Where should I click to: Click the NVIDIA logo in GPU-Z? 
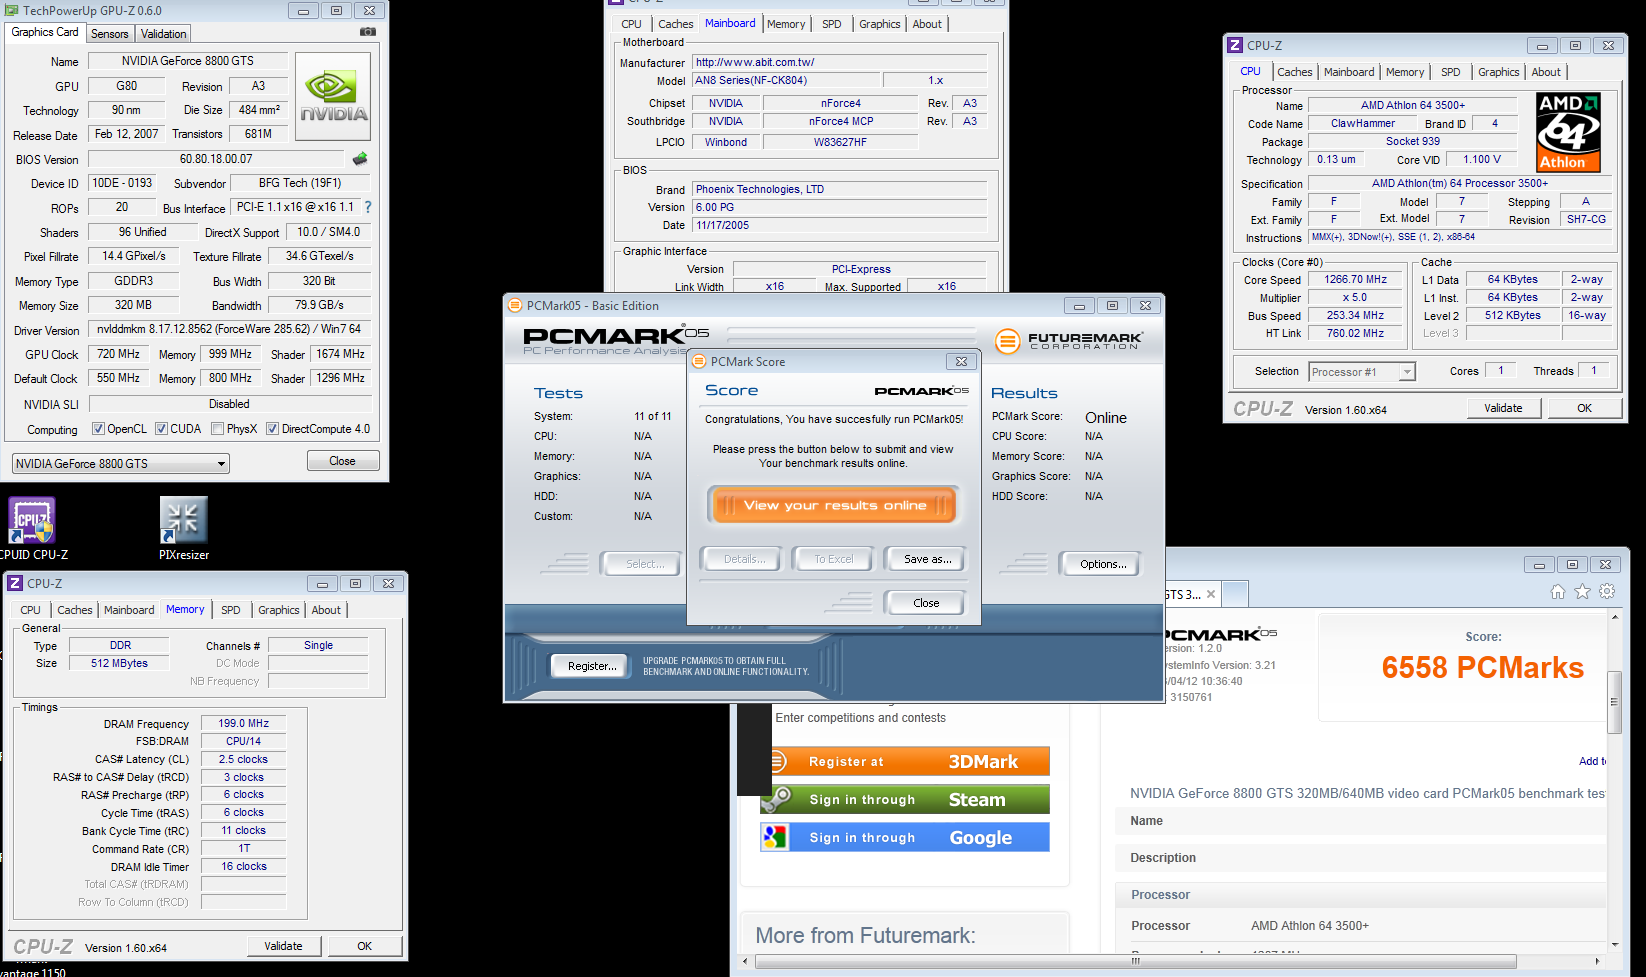coord(333,97)
